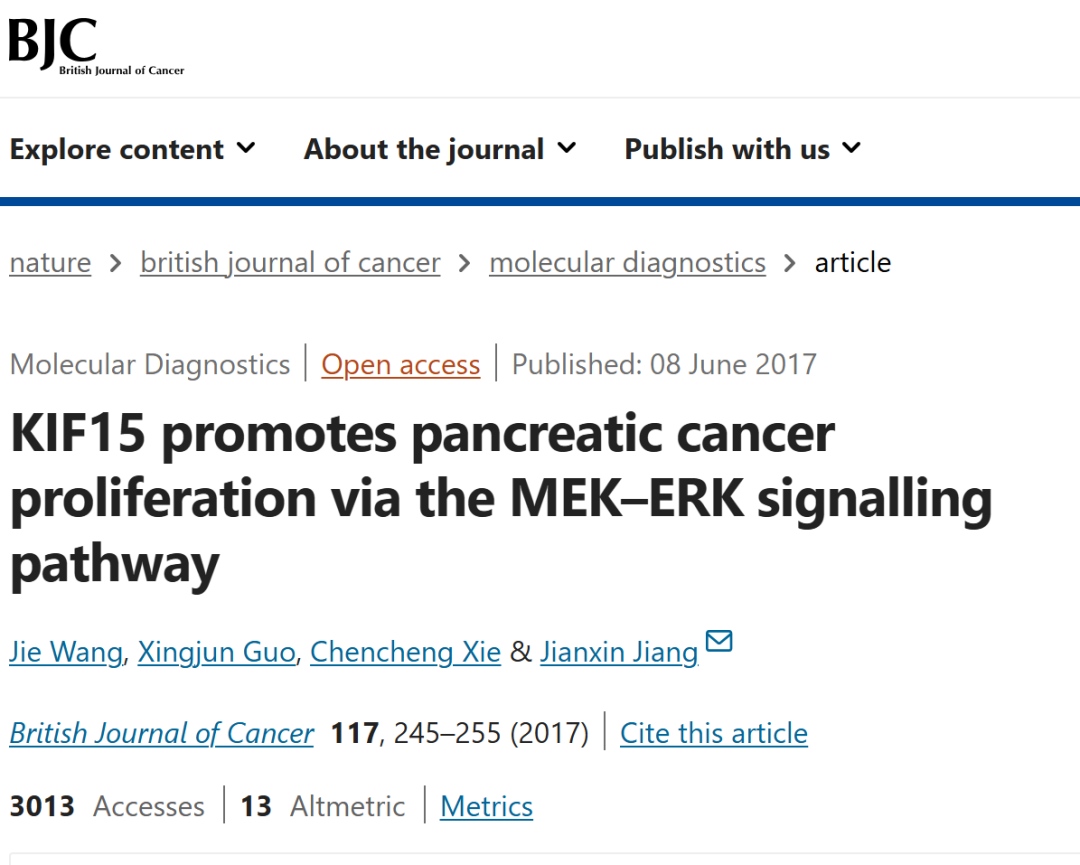The width and height of the screenshot is (1080, 865).
Task: View author Jianxin Jiang's details
Action: (619, 652)
